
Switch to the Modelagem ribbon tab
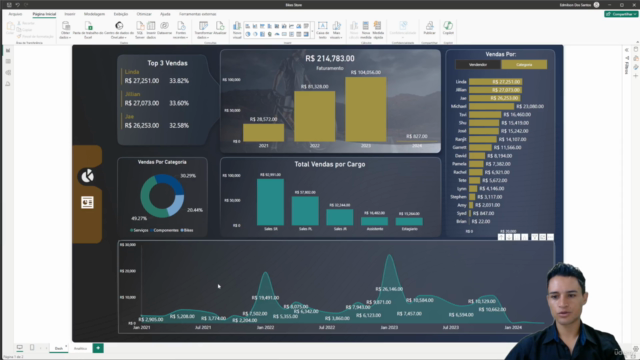94,14
